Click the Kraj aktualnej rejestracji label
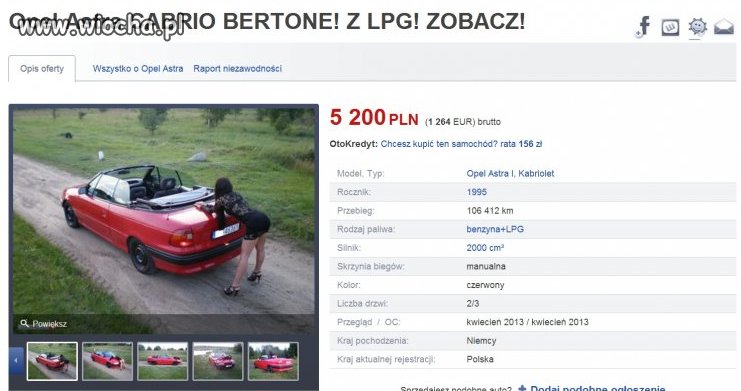The width and height of the screenshot is (741, 391). pos(386,359)
